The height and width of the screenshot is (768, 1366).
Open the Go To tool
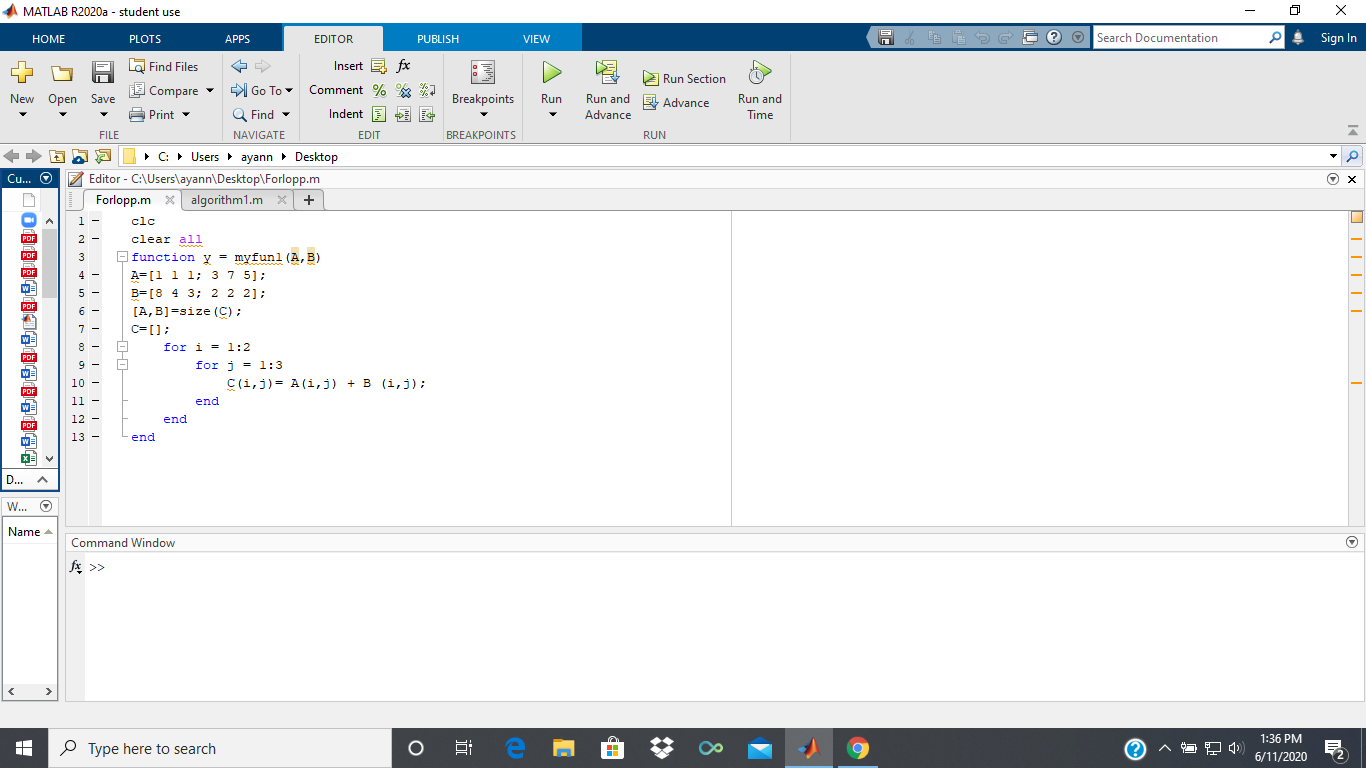261,90
